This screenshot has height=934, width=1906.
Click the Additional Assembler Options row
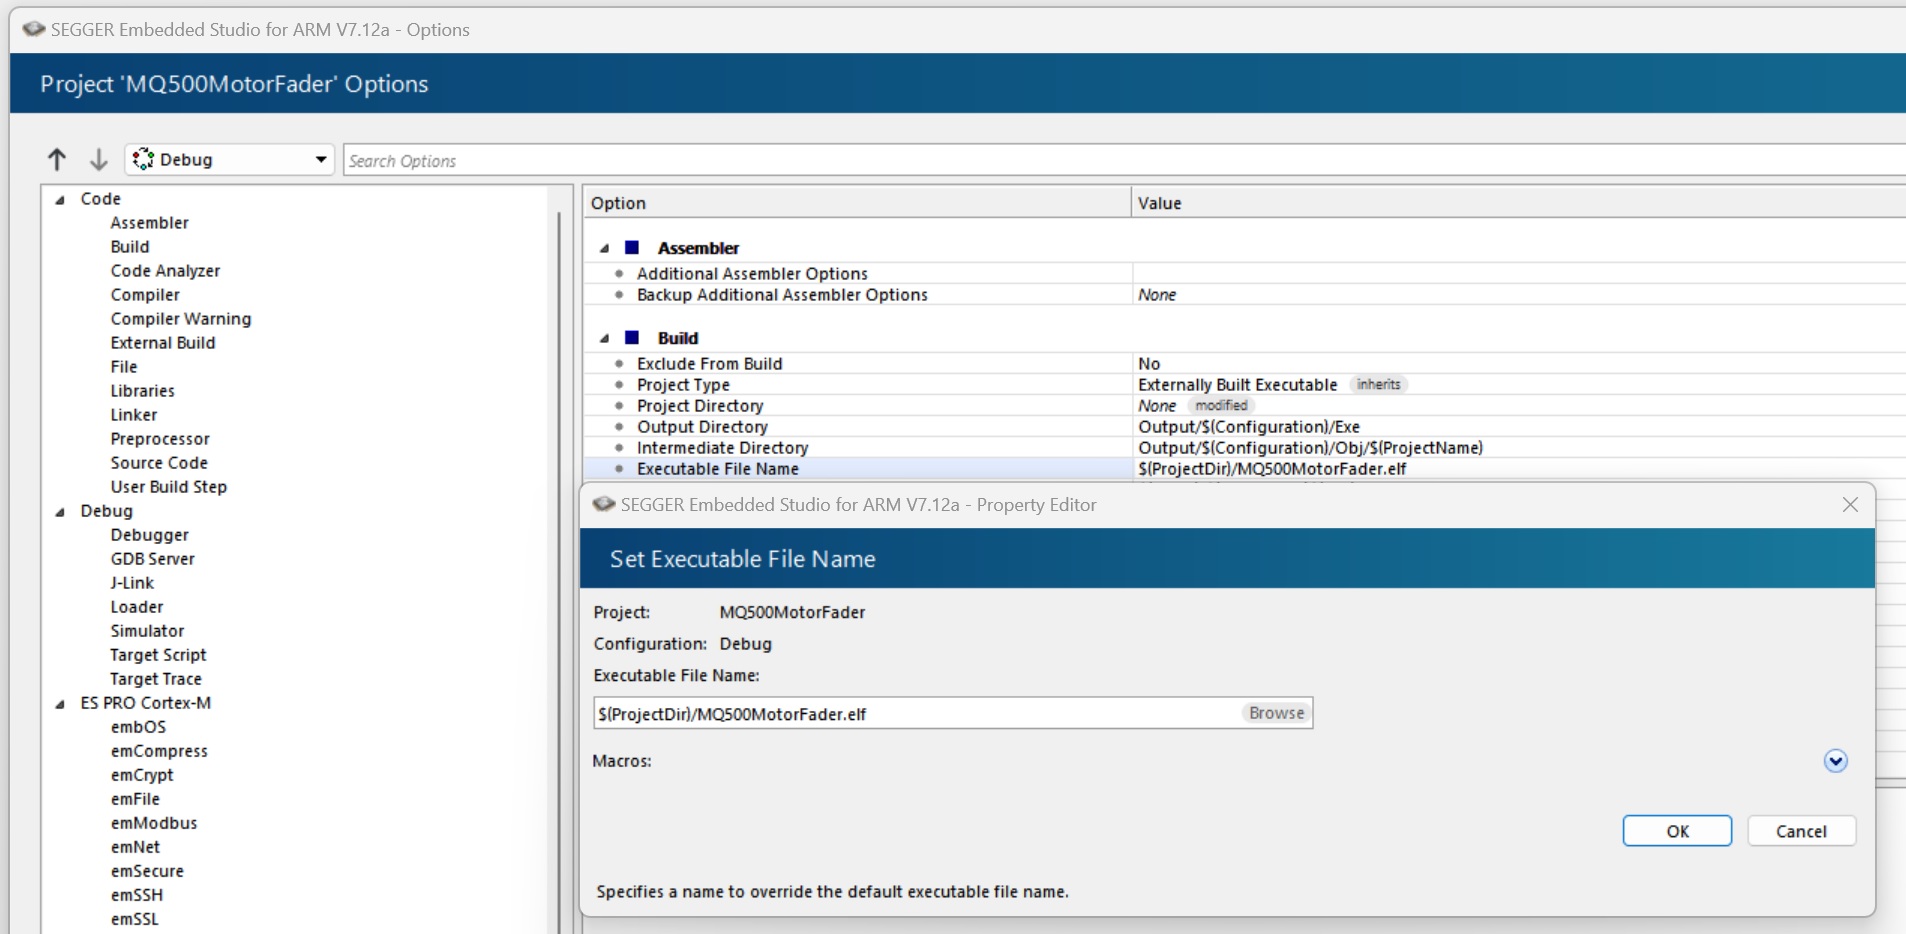(1245, 273)
